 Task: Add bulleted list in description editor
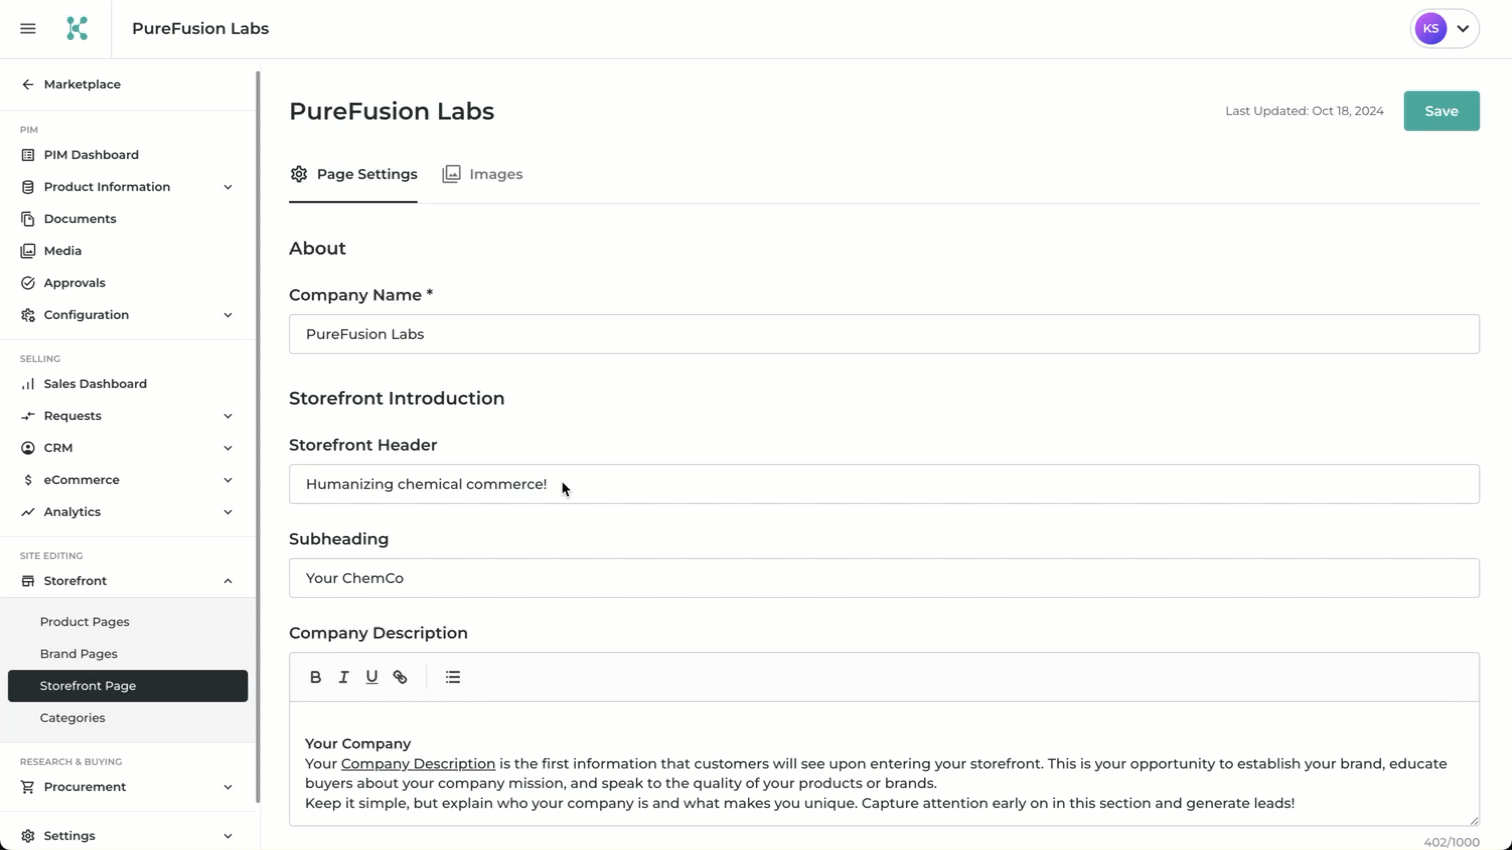click(x=453, y=677)
